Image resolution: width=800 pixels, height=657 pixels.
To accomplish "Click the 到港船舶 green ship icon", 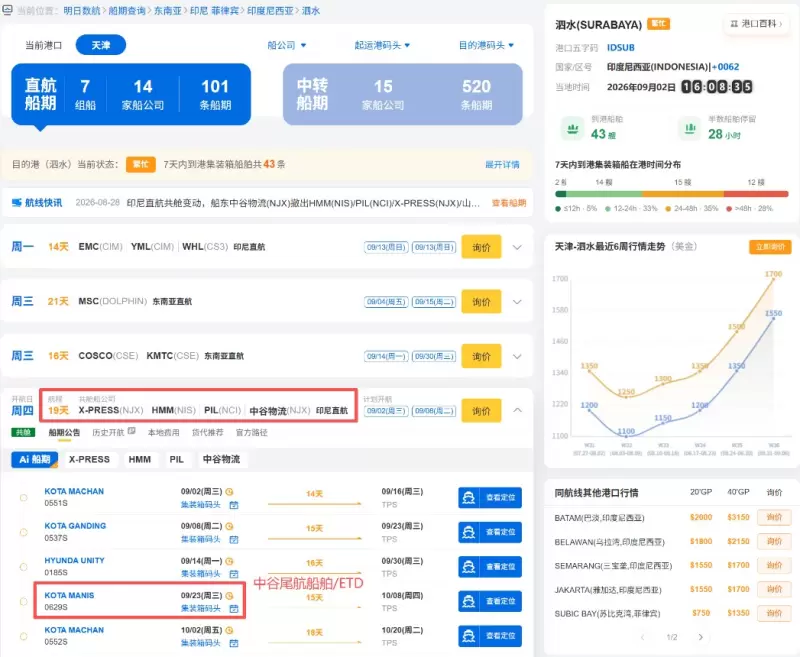I will click(x=572, y=129).
